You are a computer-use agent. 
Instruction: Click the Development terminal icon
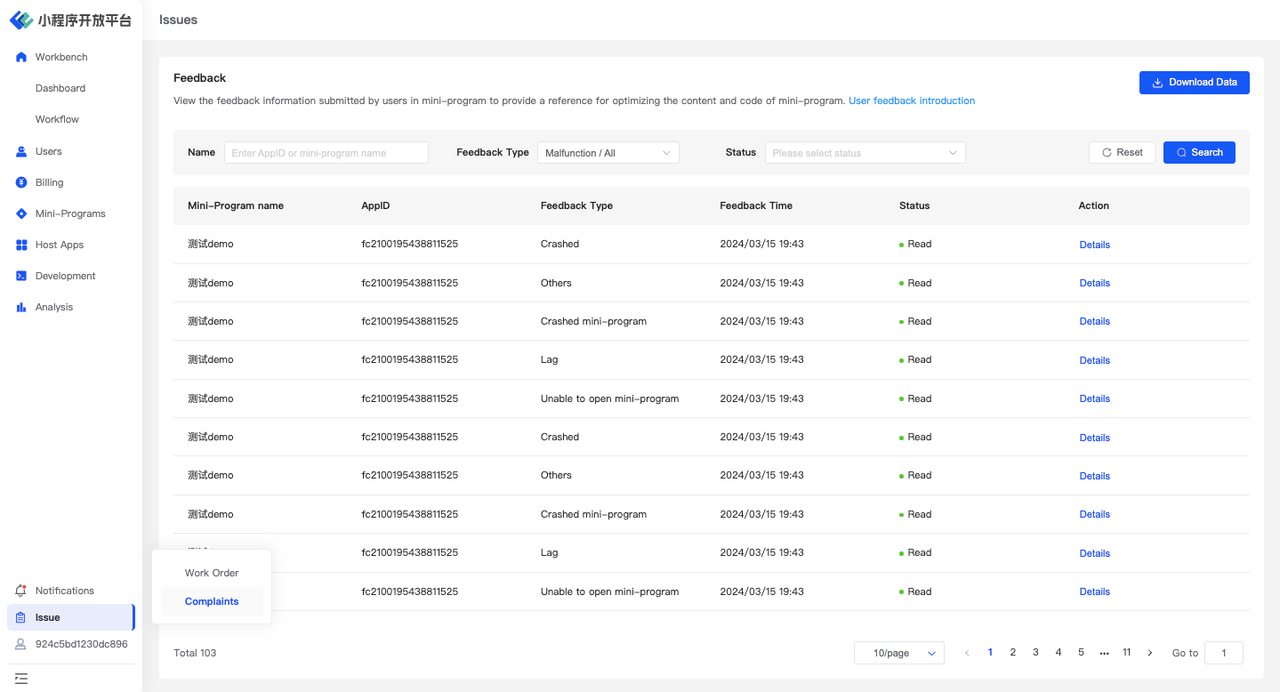21,276
